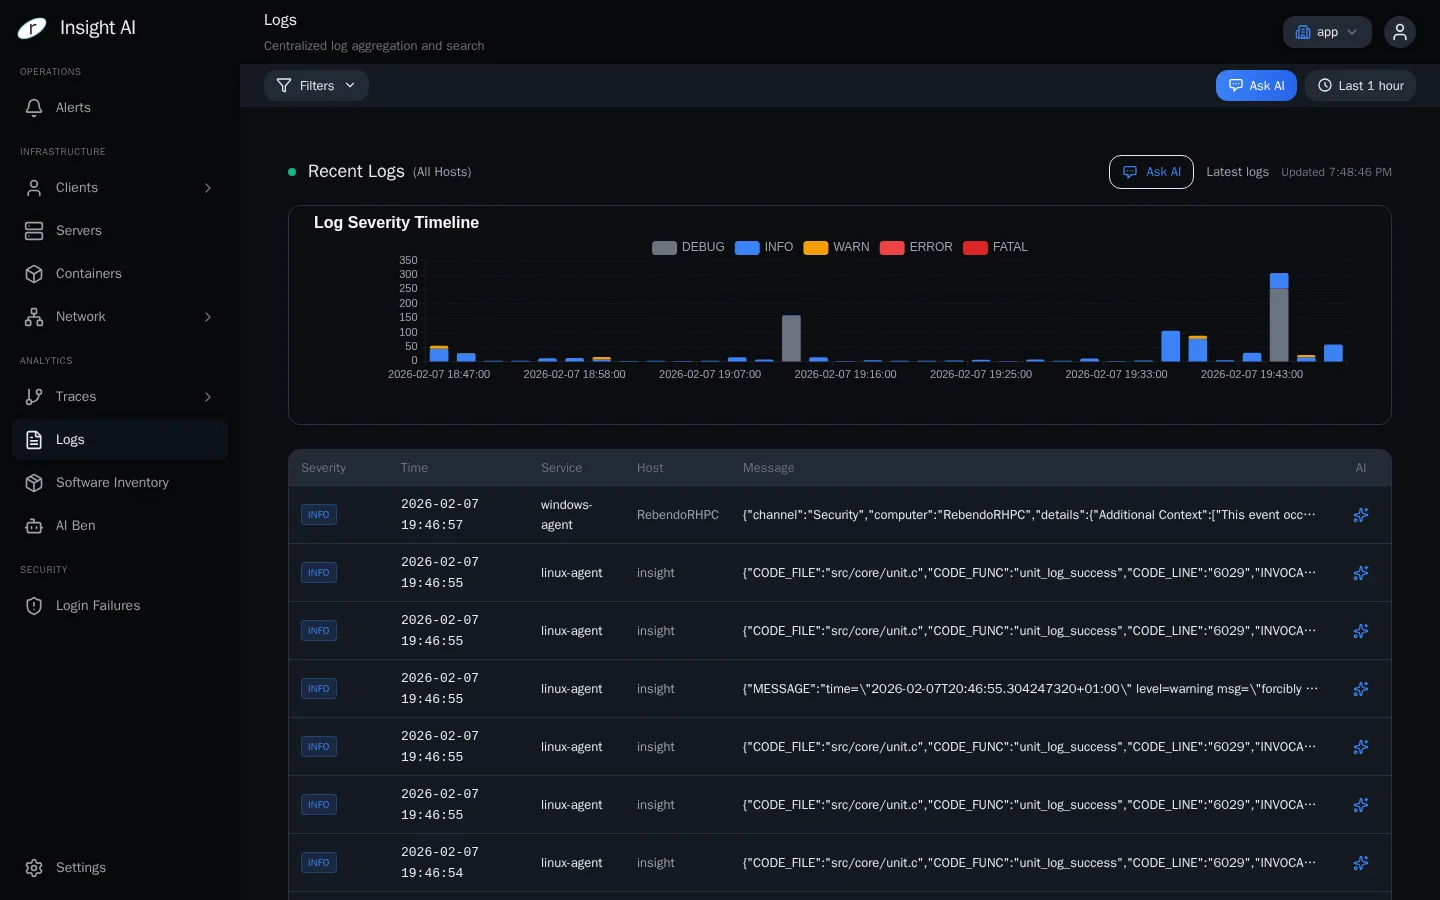Click the Time column header
Screen dimensions: 1440x900
point(414,468)
